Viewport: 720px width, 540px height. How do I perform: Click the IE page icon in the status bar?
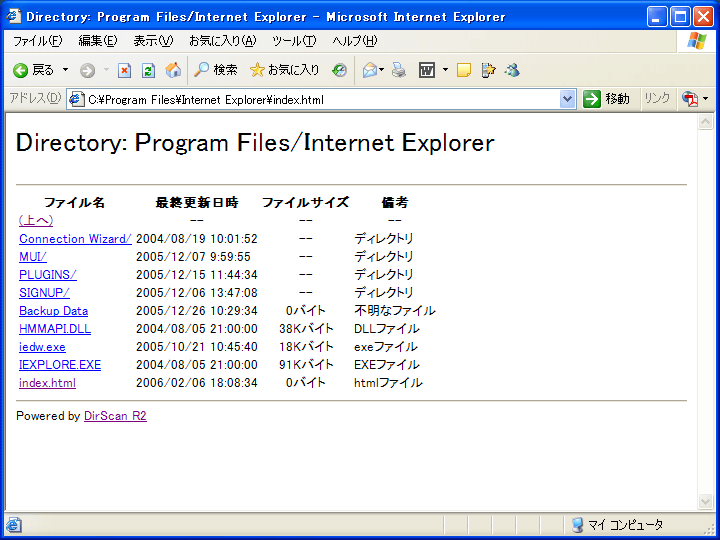[x=14, y=524]
